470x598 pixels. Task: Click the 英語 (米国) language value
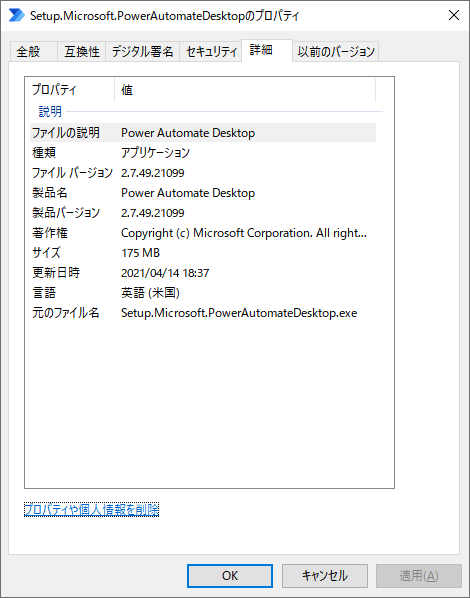150,293
